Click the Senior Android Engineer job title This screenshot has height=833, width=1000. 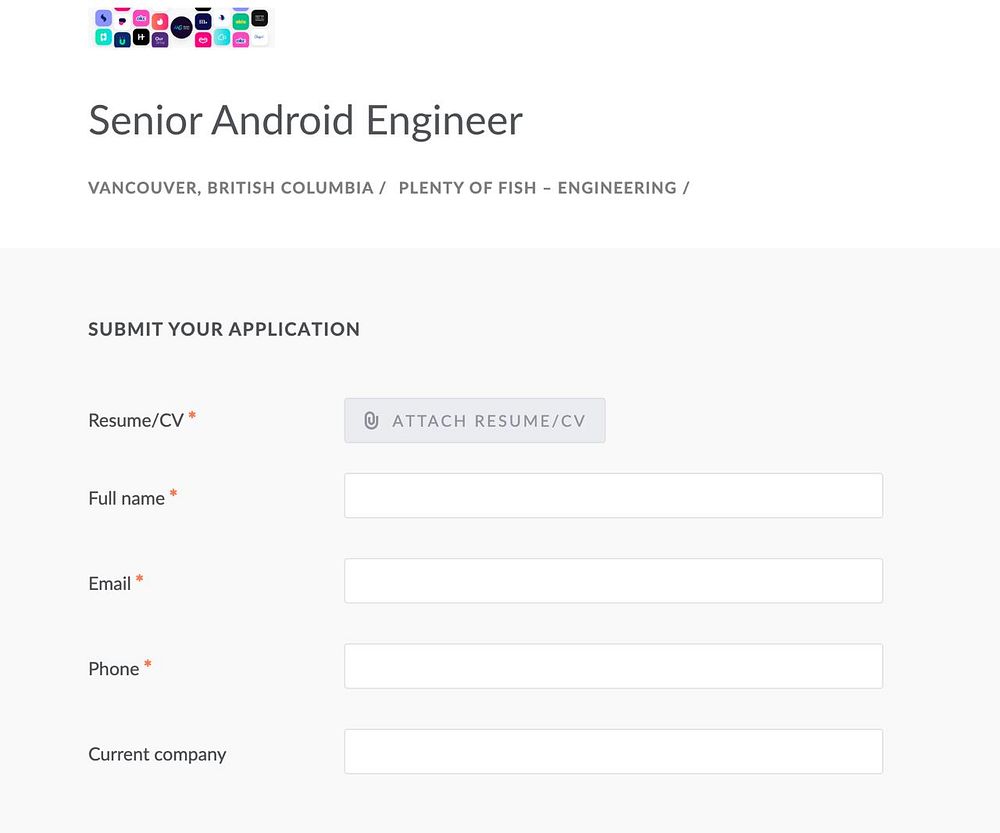305,121
